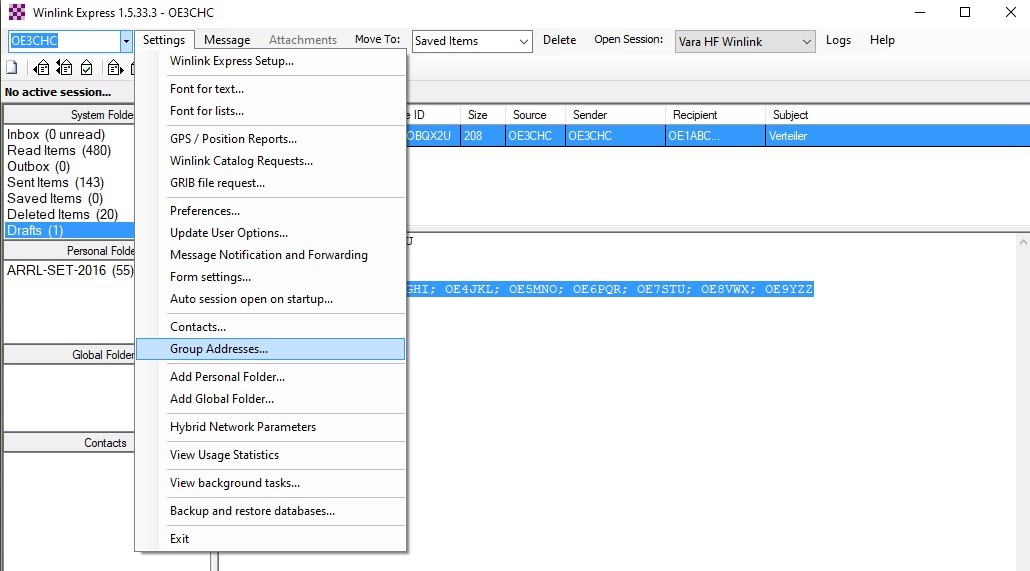The width and height of the screenshot is (1030, 571).
Task: Open Preferences... from Settings menu
Action: coord(271,211)
